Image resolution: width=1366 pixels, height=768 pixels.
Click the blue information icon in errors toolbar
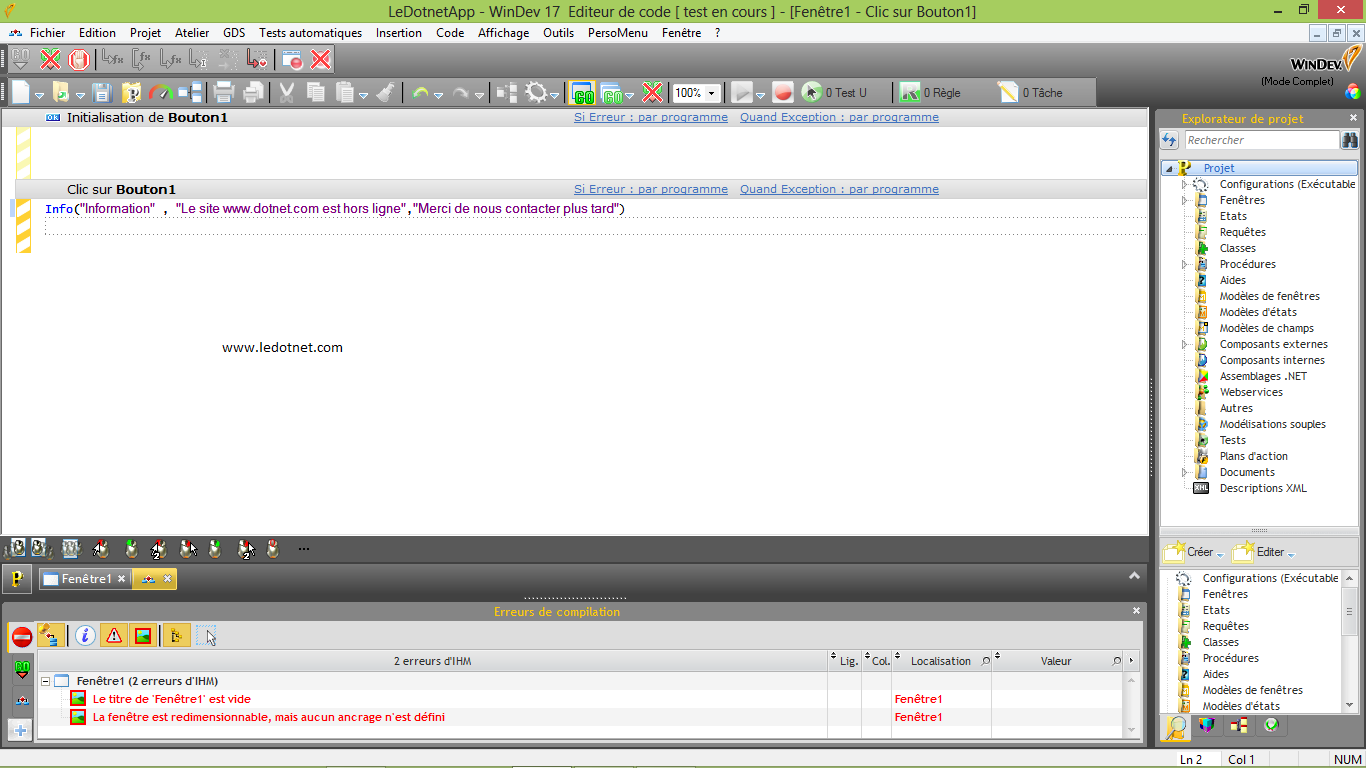(x=84, y=635)
